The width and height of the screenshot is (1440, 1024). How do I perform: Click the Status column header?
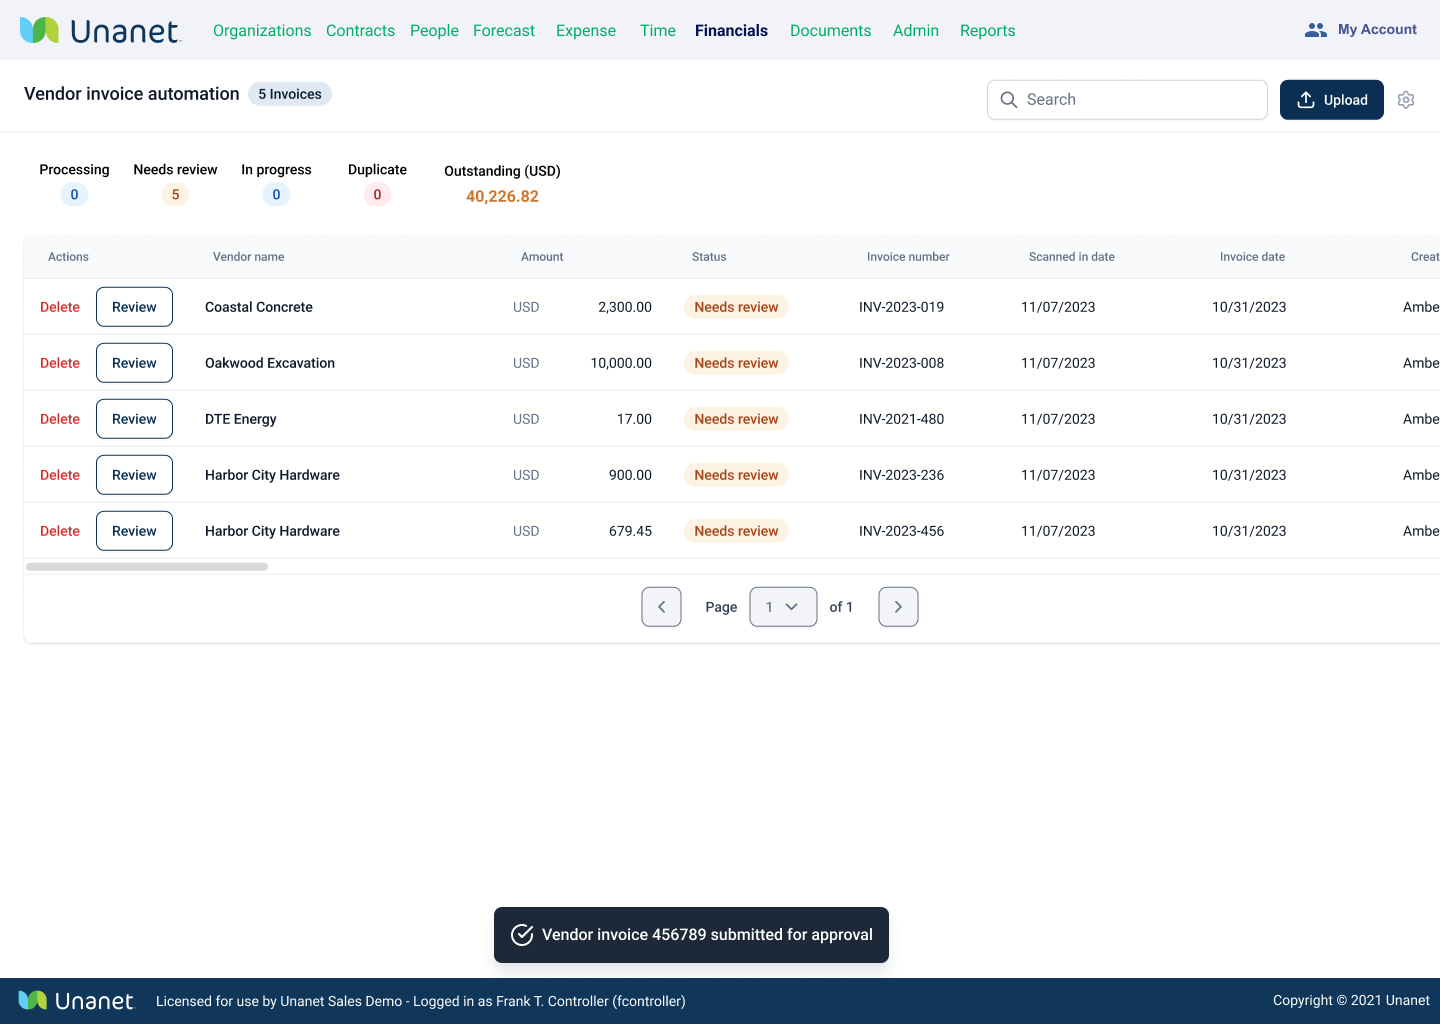click(x=709, y=257)
